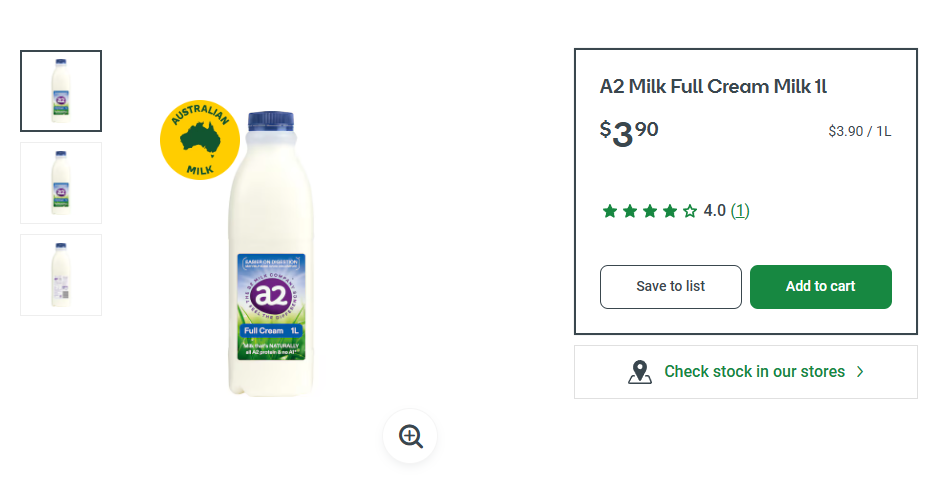This screenshot has height=495, width=935.
Task: Select the first product thumbnail
Action: 61,91
